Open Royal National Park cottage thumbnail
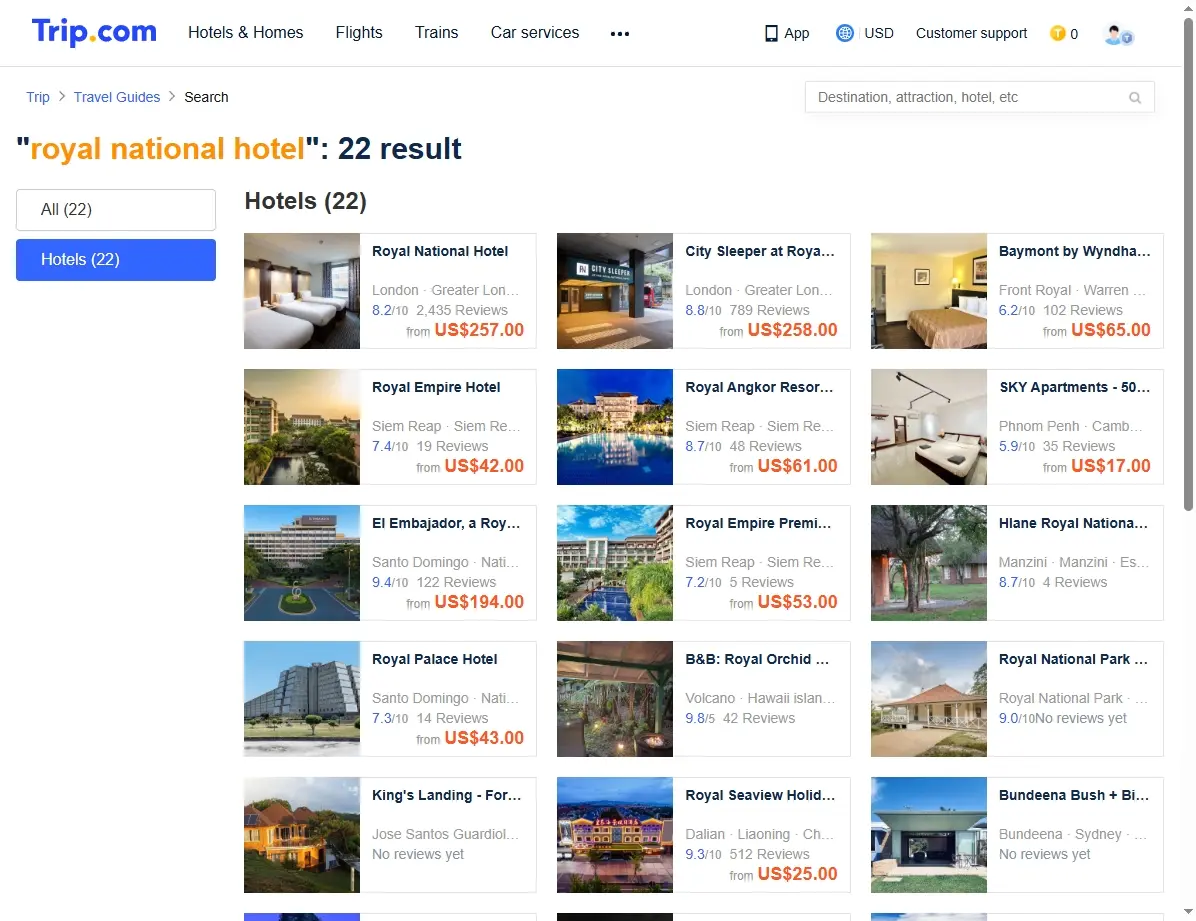 point(929,698)
